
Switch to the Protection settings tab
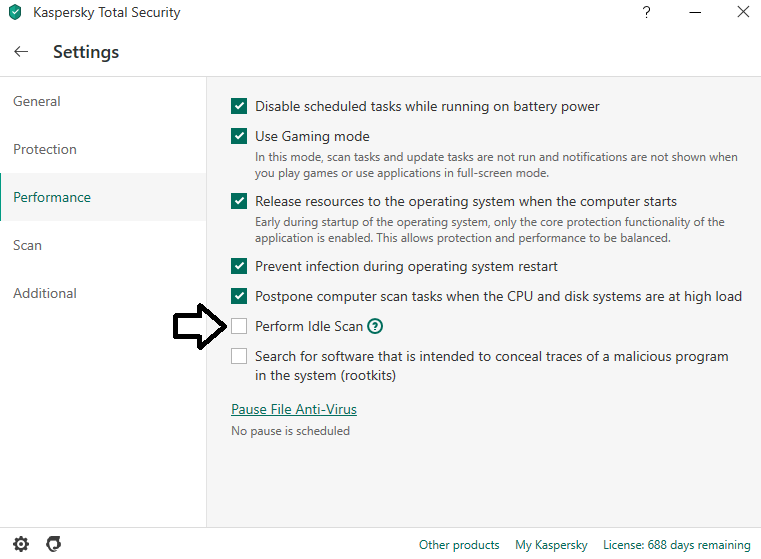45,149
